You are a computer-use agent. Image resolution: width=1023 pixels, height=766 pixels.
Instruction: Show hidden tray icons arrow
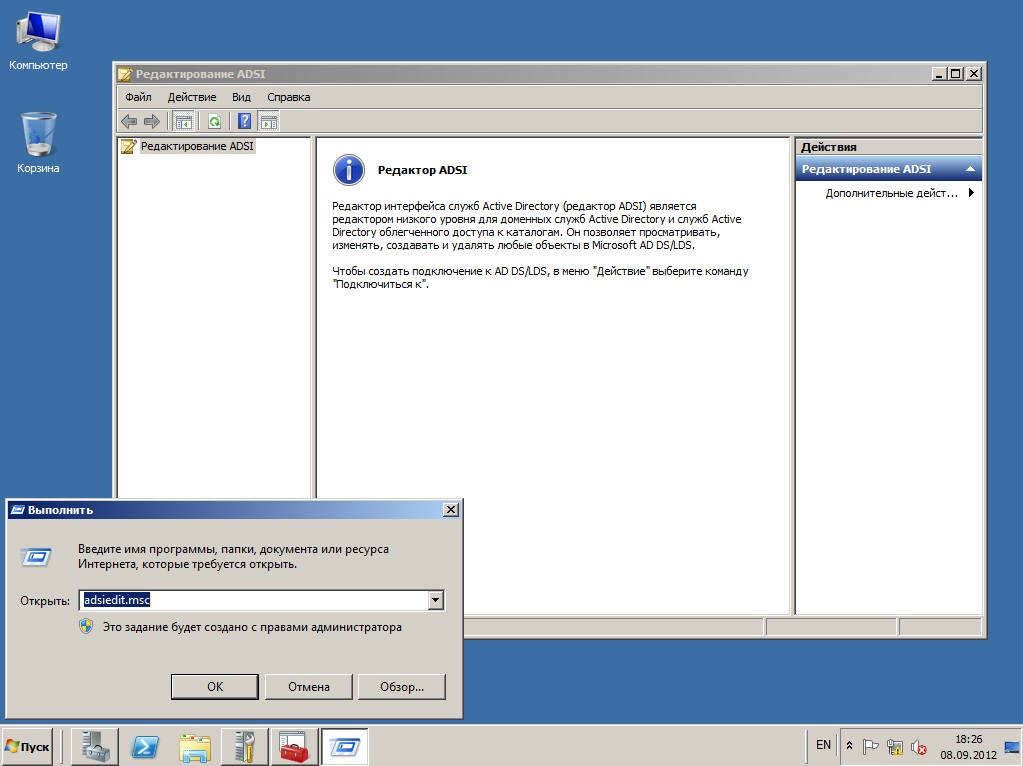click(849, 746)
